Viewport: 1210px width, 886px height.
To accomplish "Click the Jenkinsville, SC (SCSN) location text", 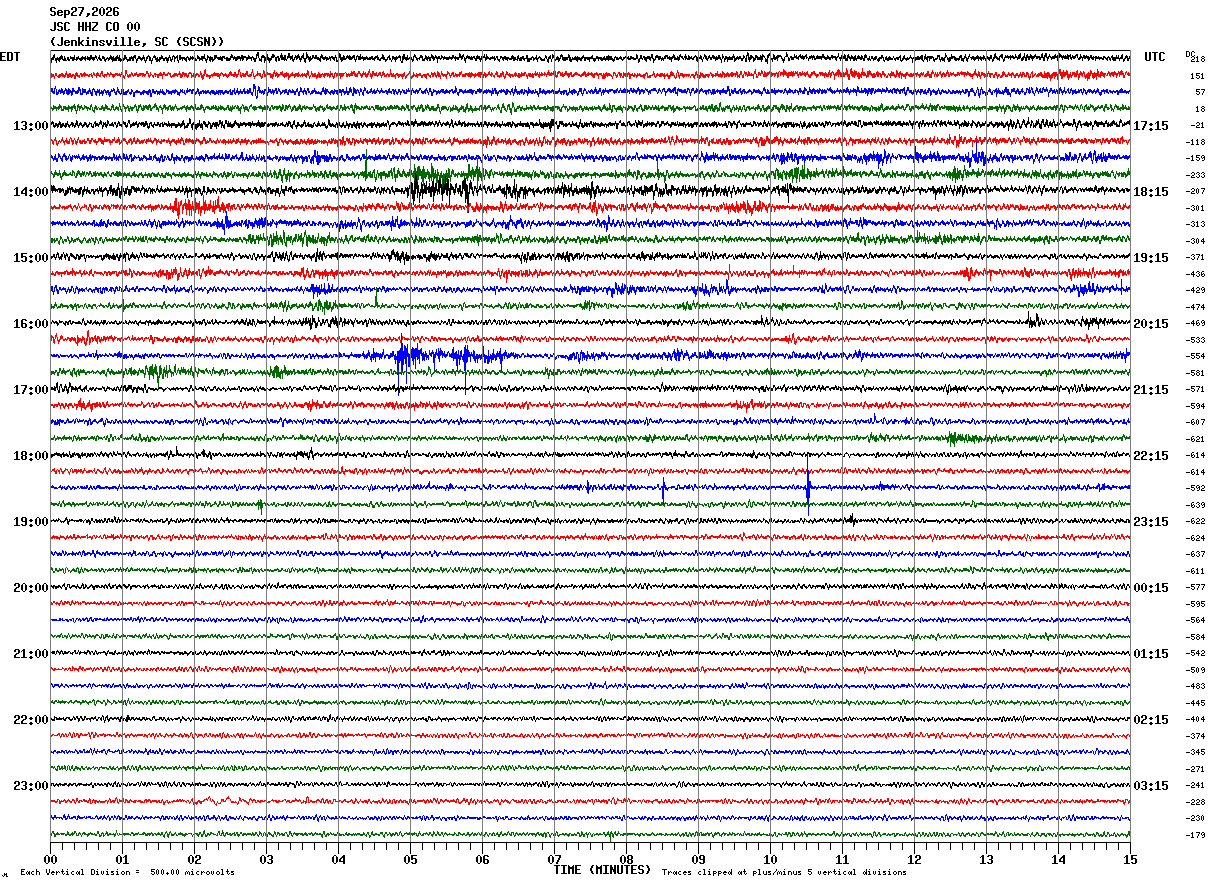I will click(137, 42).
